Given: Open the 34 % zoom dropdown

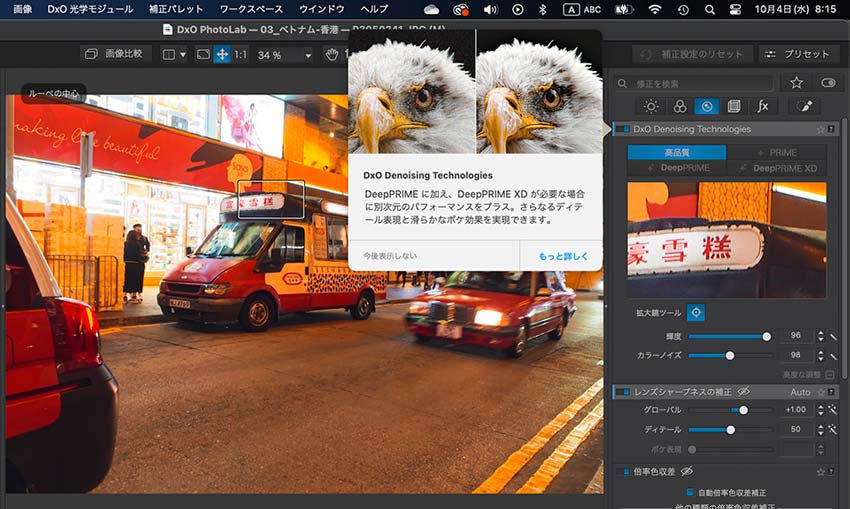Looking at the screenshot, I should click(285, 55).
